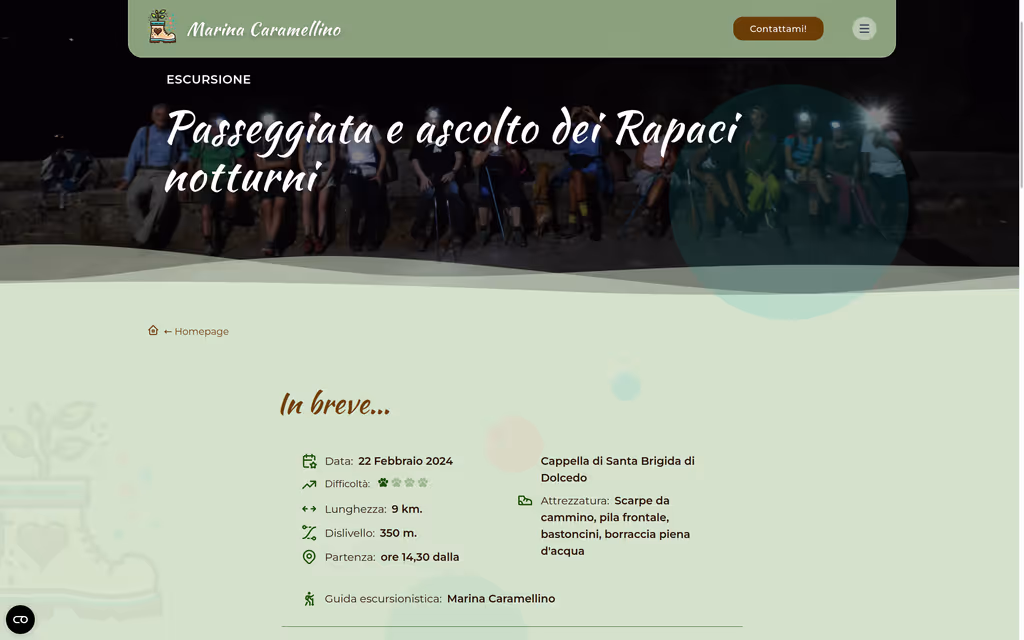Select the first paw in the difficulty rating
Screen dimensions: 1024x640
pos(382,482)
